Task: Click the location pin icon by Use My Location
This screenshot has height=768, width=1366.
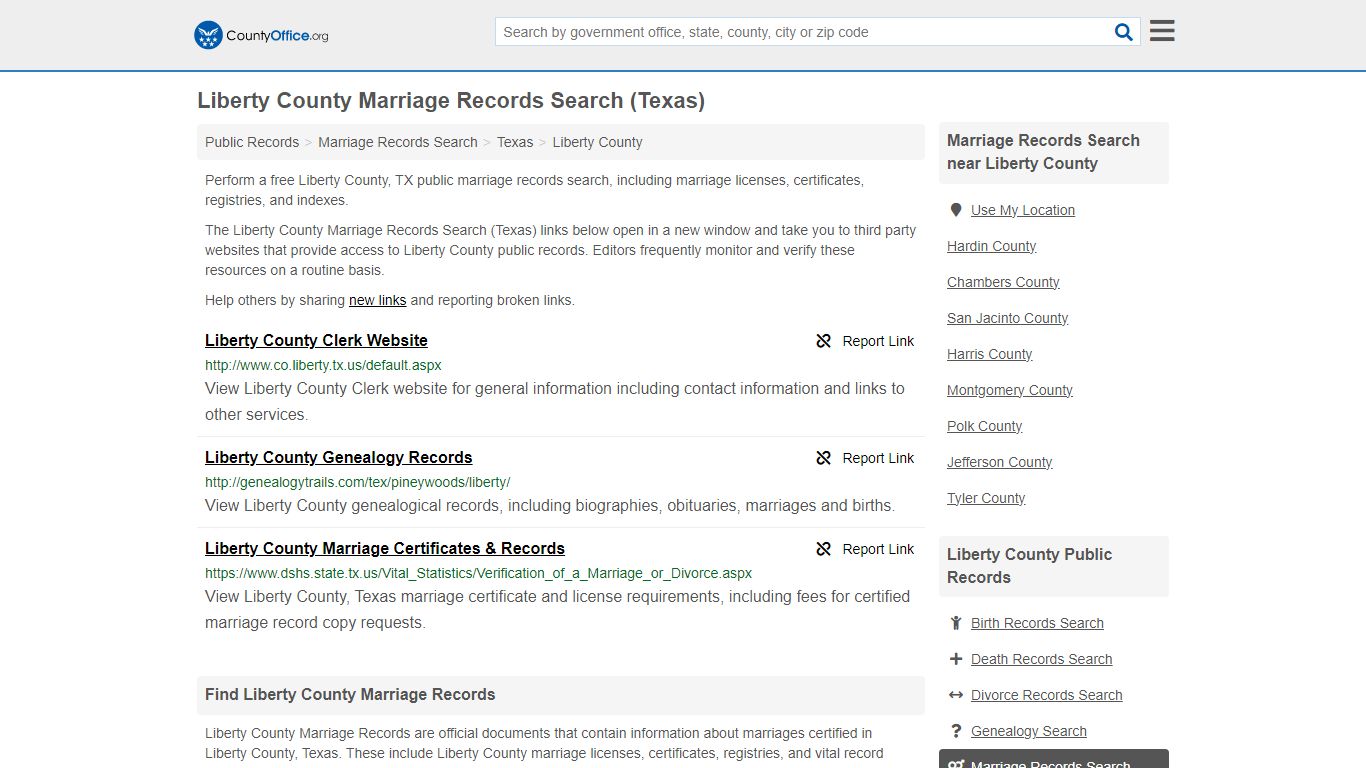Action: click(956, 210)
